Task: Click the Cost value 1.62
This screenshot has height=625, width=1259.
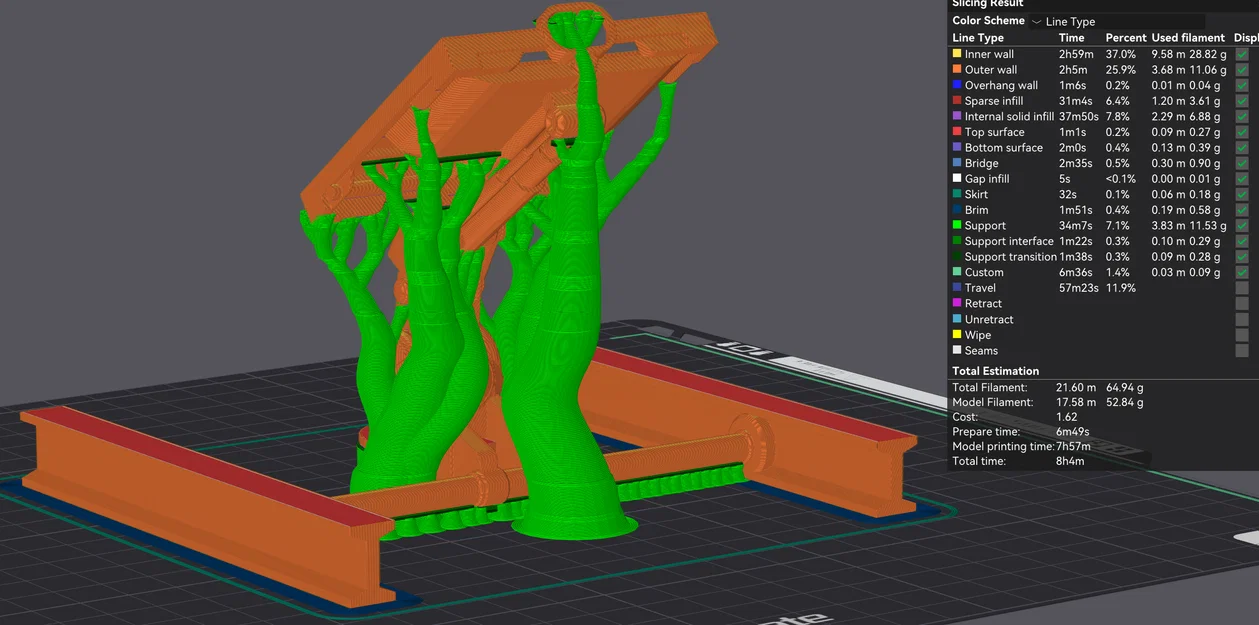Action: (1067, 417)
